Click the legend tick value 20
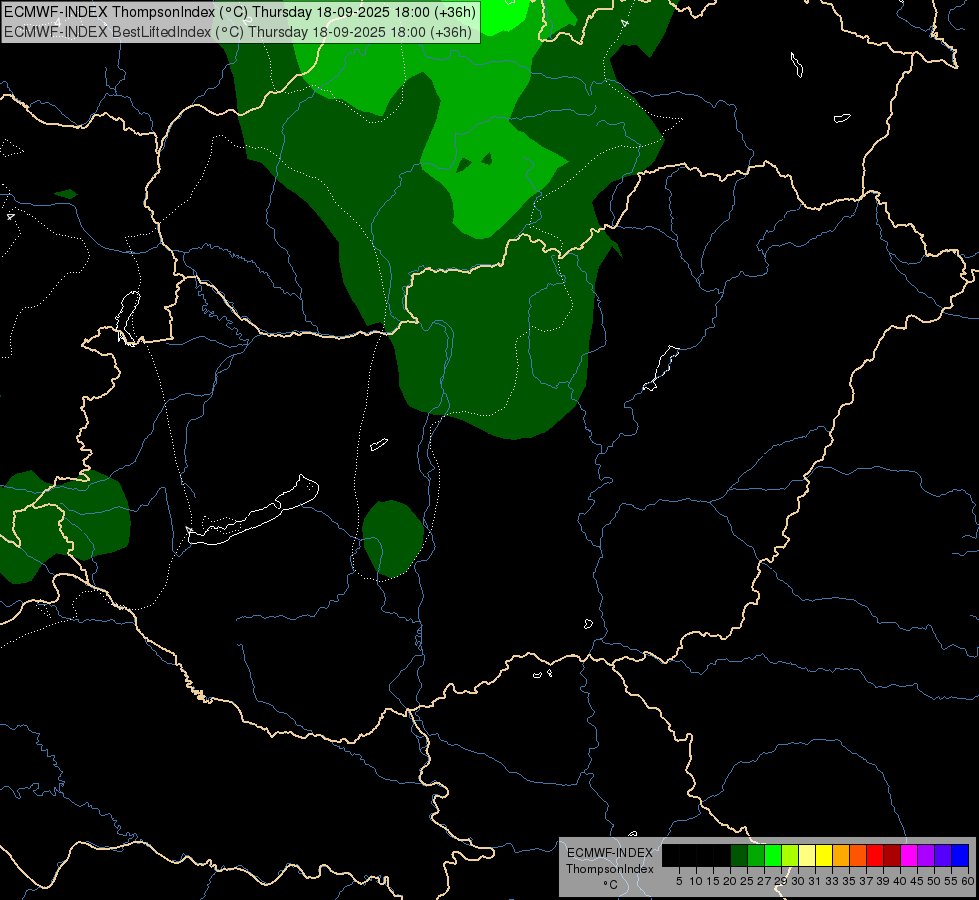Viewport: 979px width, 900px height. pyautogui.click(x=731, y=881)
